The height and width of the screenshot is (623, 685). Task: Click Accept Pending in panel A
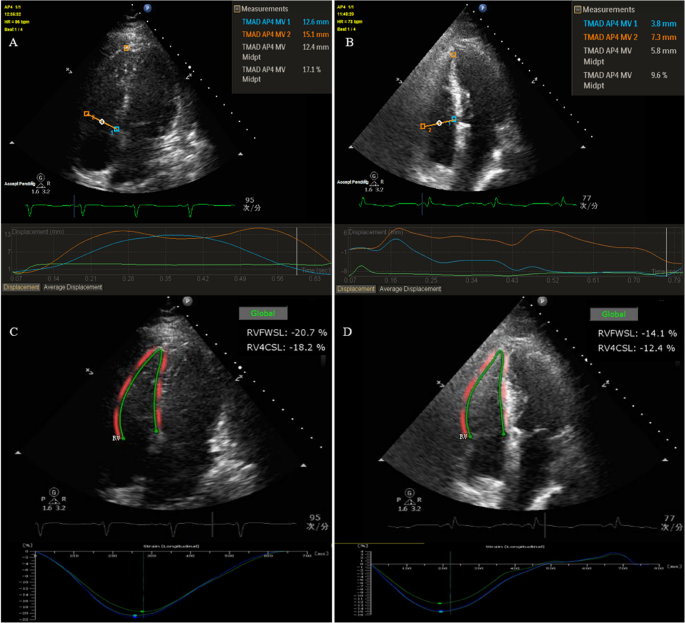[x=20, y=183]
